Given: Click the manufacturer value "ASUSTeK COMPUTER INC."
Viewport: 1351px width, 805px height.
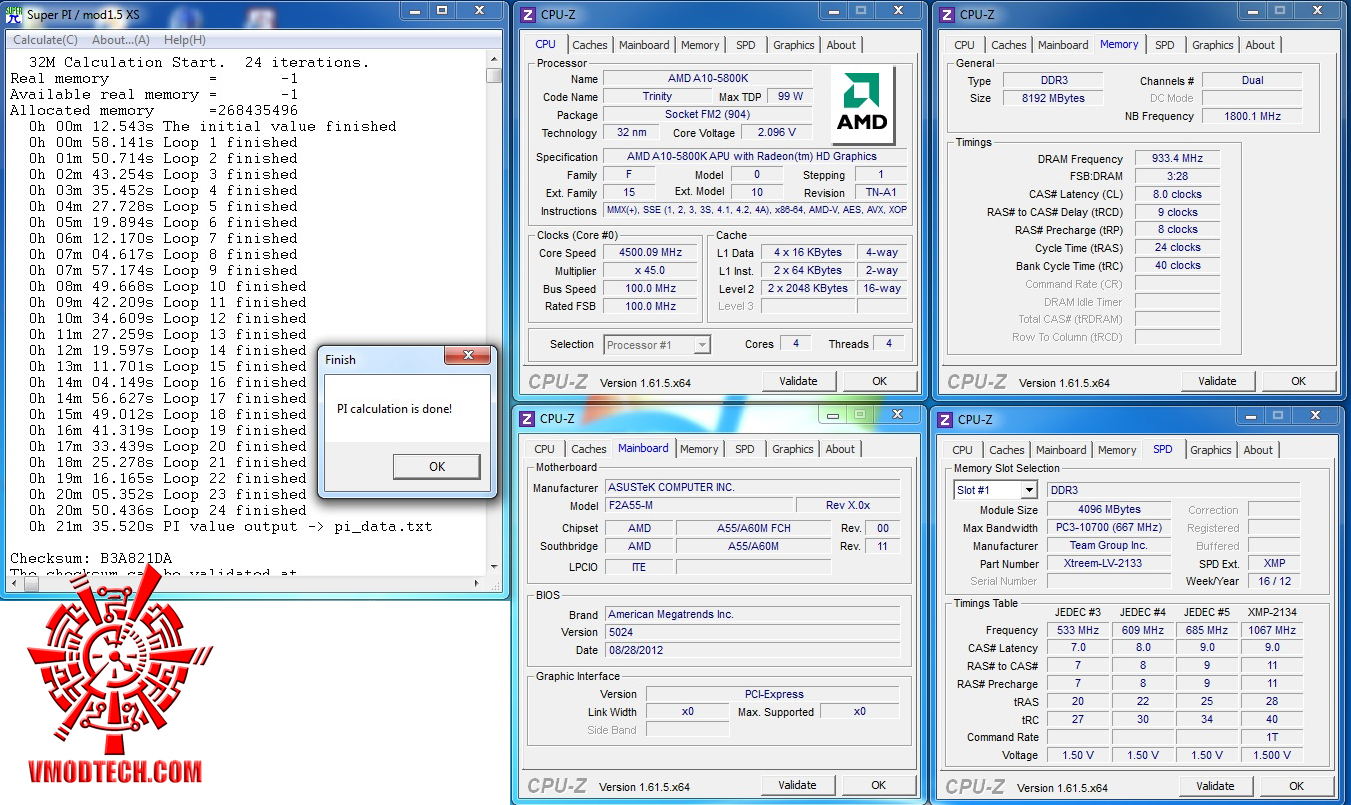Looking at the screenshot, I should pyautogui.click(x=753, y=487).
